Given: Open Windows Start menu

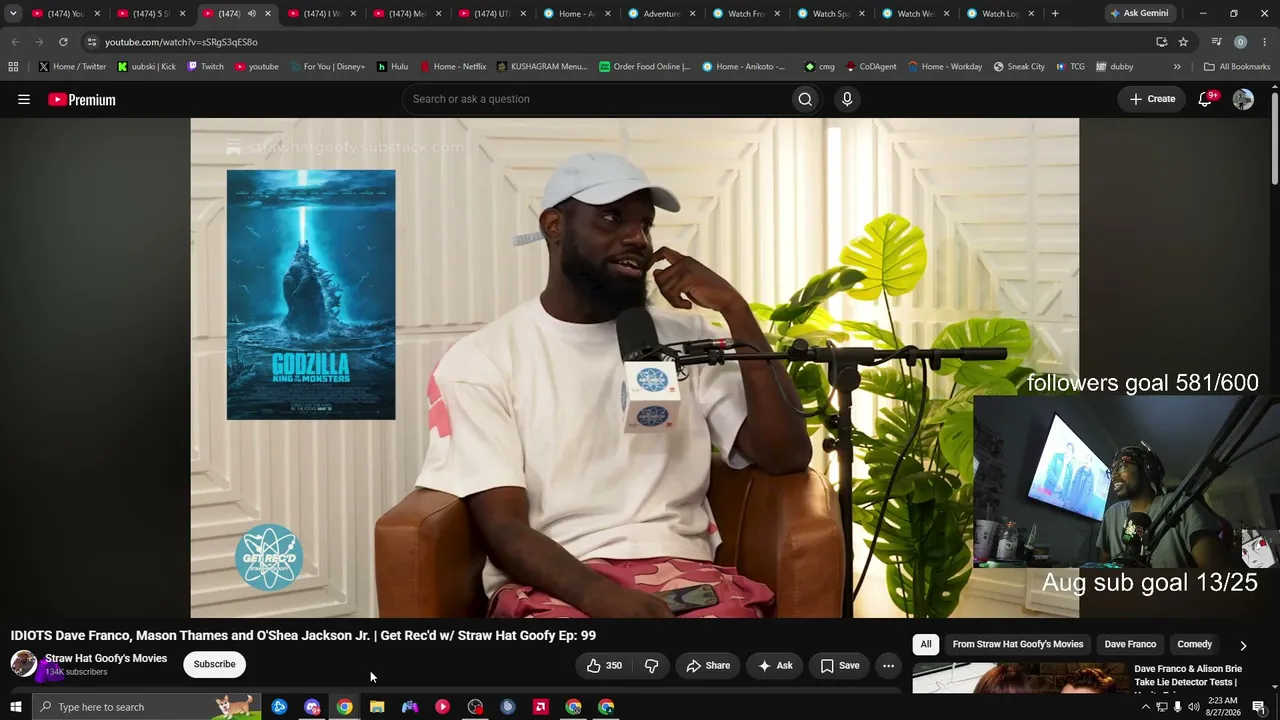Looking at the screenshot, I should tap(15, 707).
